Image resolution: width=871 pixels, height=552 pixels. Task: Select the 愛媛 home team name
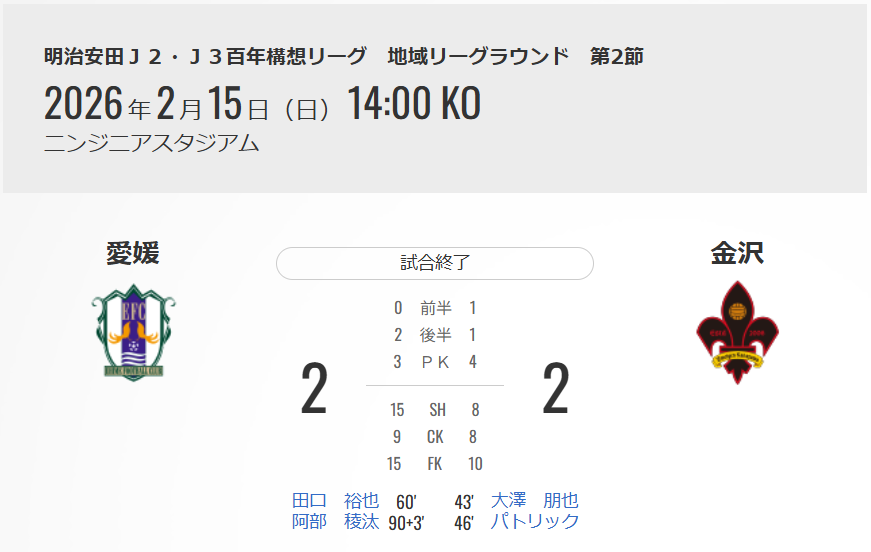133,254
